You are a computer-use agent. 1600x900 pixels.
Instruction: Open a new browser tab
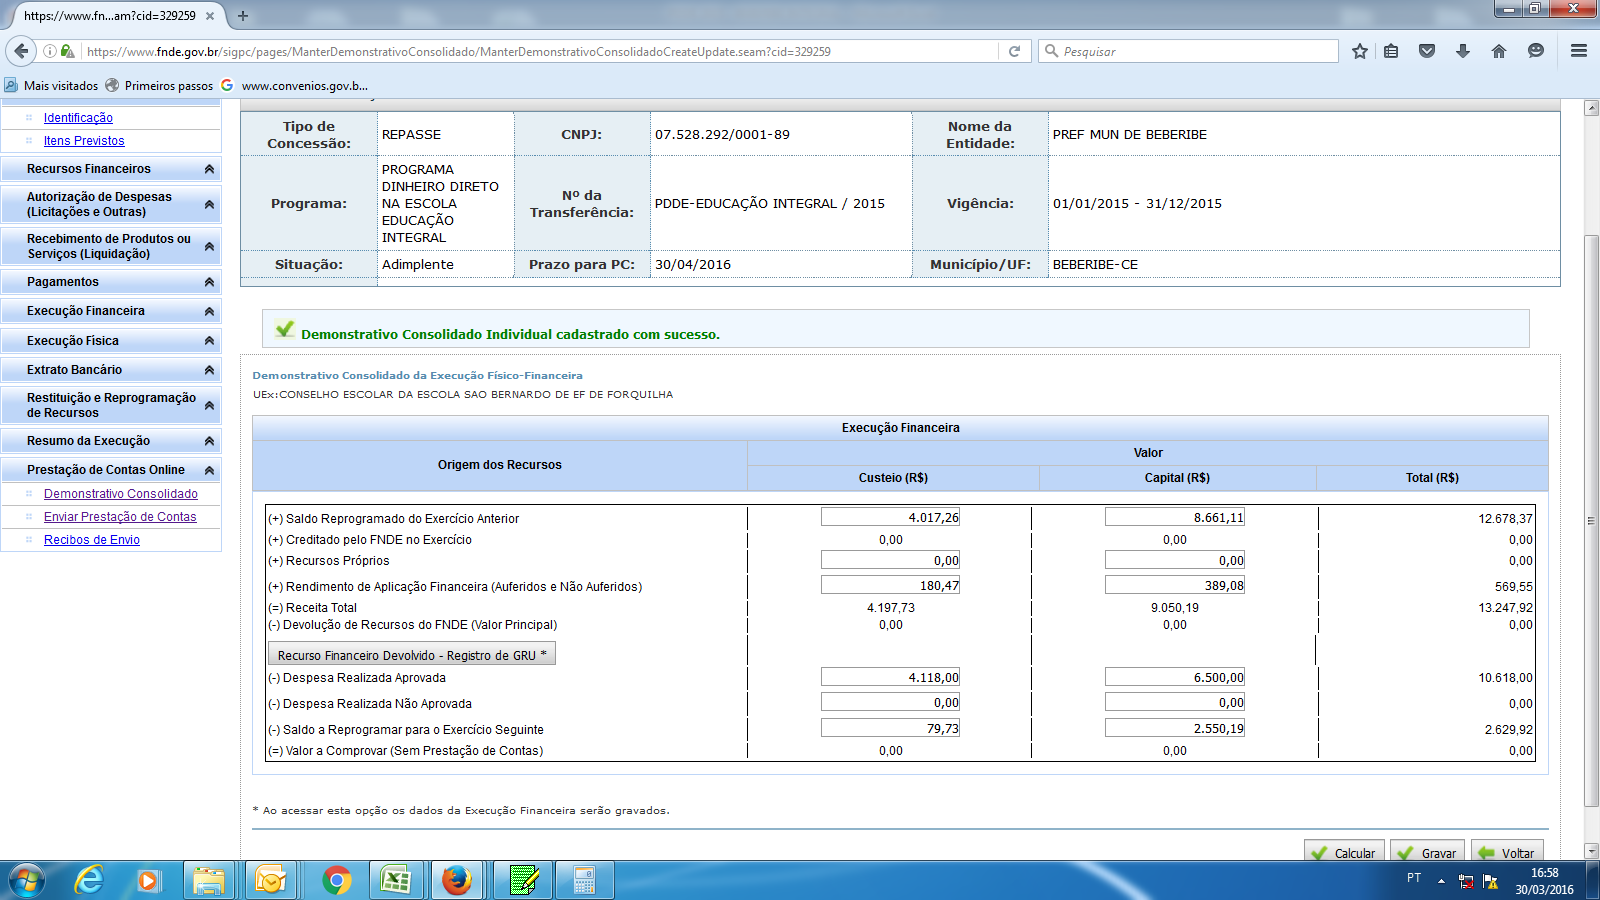[x=243, y=16]
